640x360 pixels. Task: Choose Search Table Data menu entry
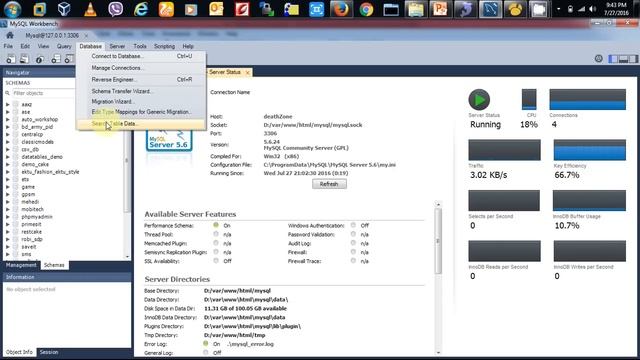(x=141, y=124)
